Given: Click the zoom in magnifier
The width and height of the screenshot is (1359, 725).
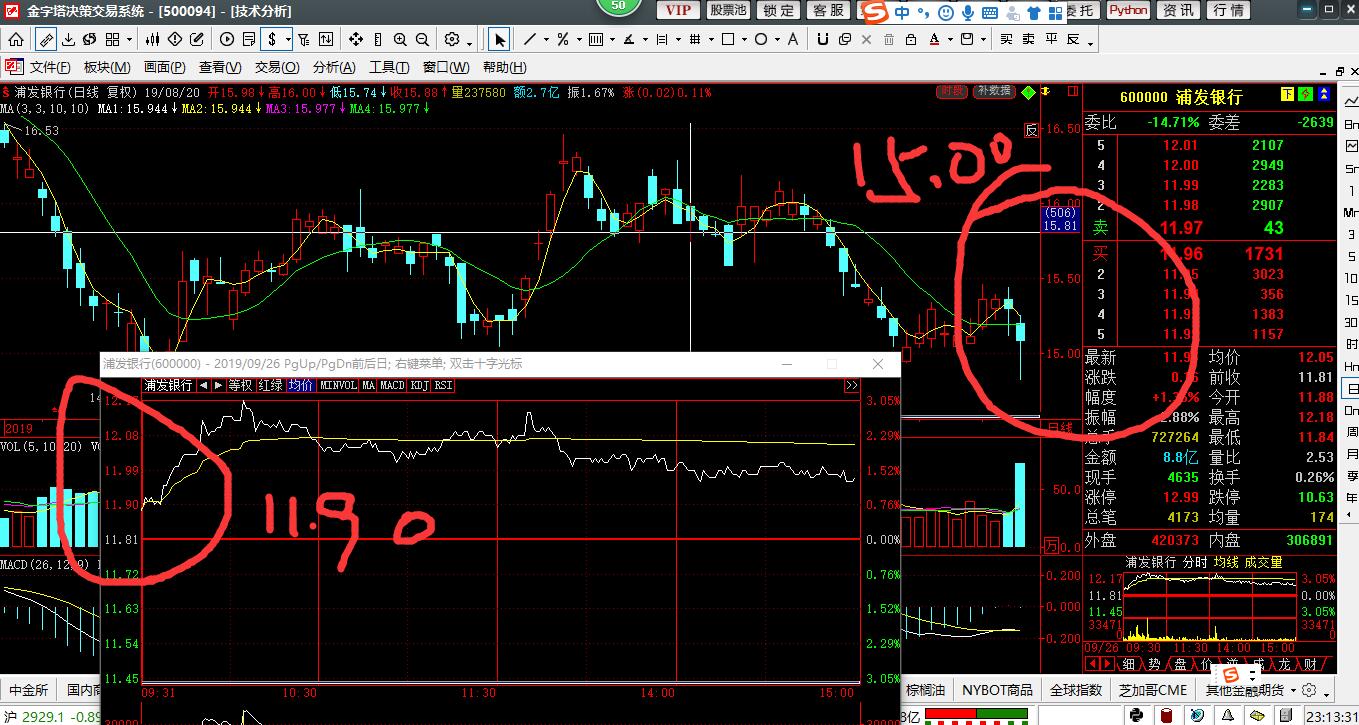Looking at the screenshot, I should point(400,39).
